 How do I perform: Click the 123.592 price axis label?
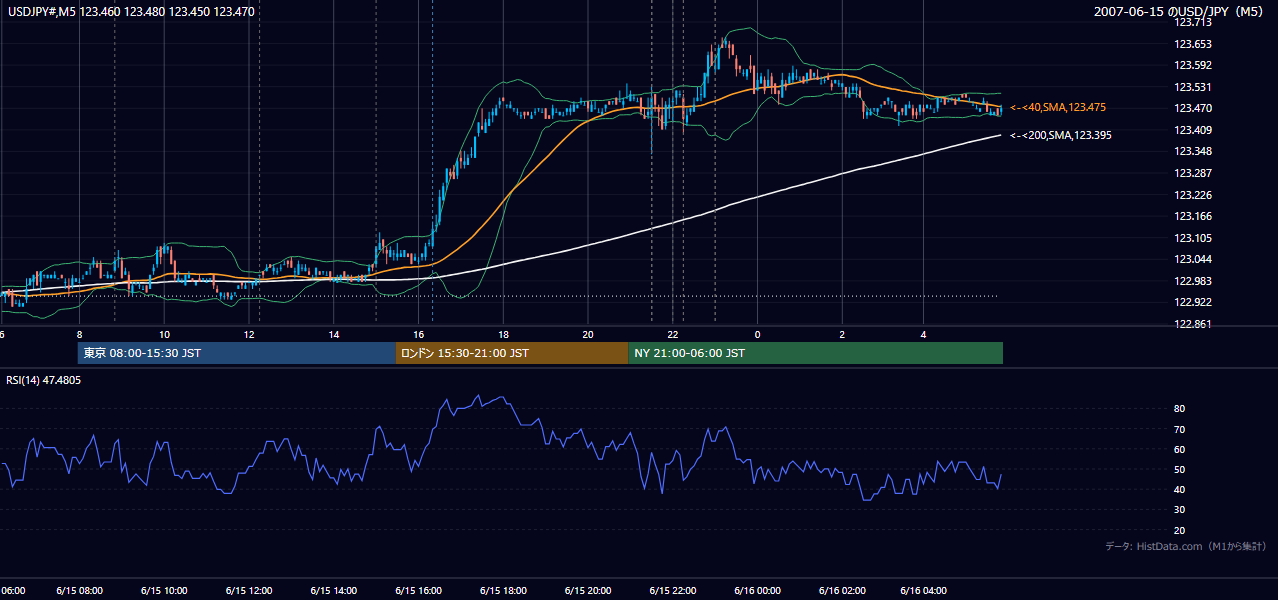(x=1194, y=65)
